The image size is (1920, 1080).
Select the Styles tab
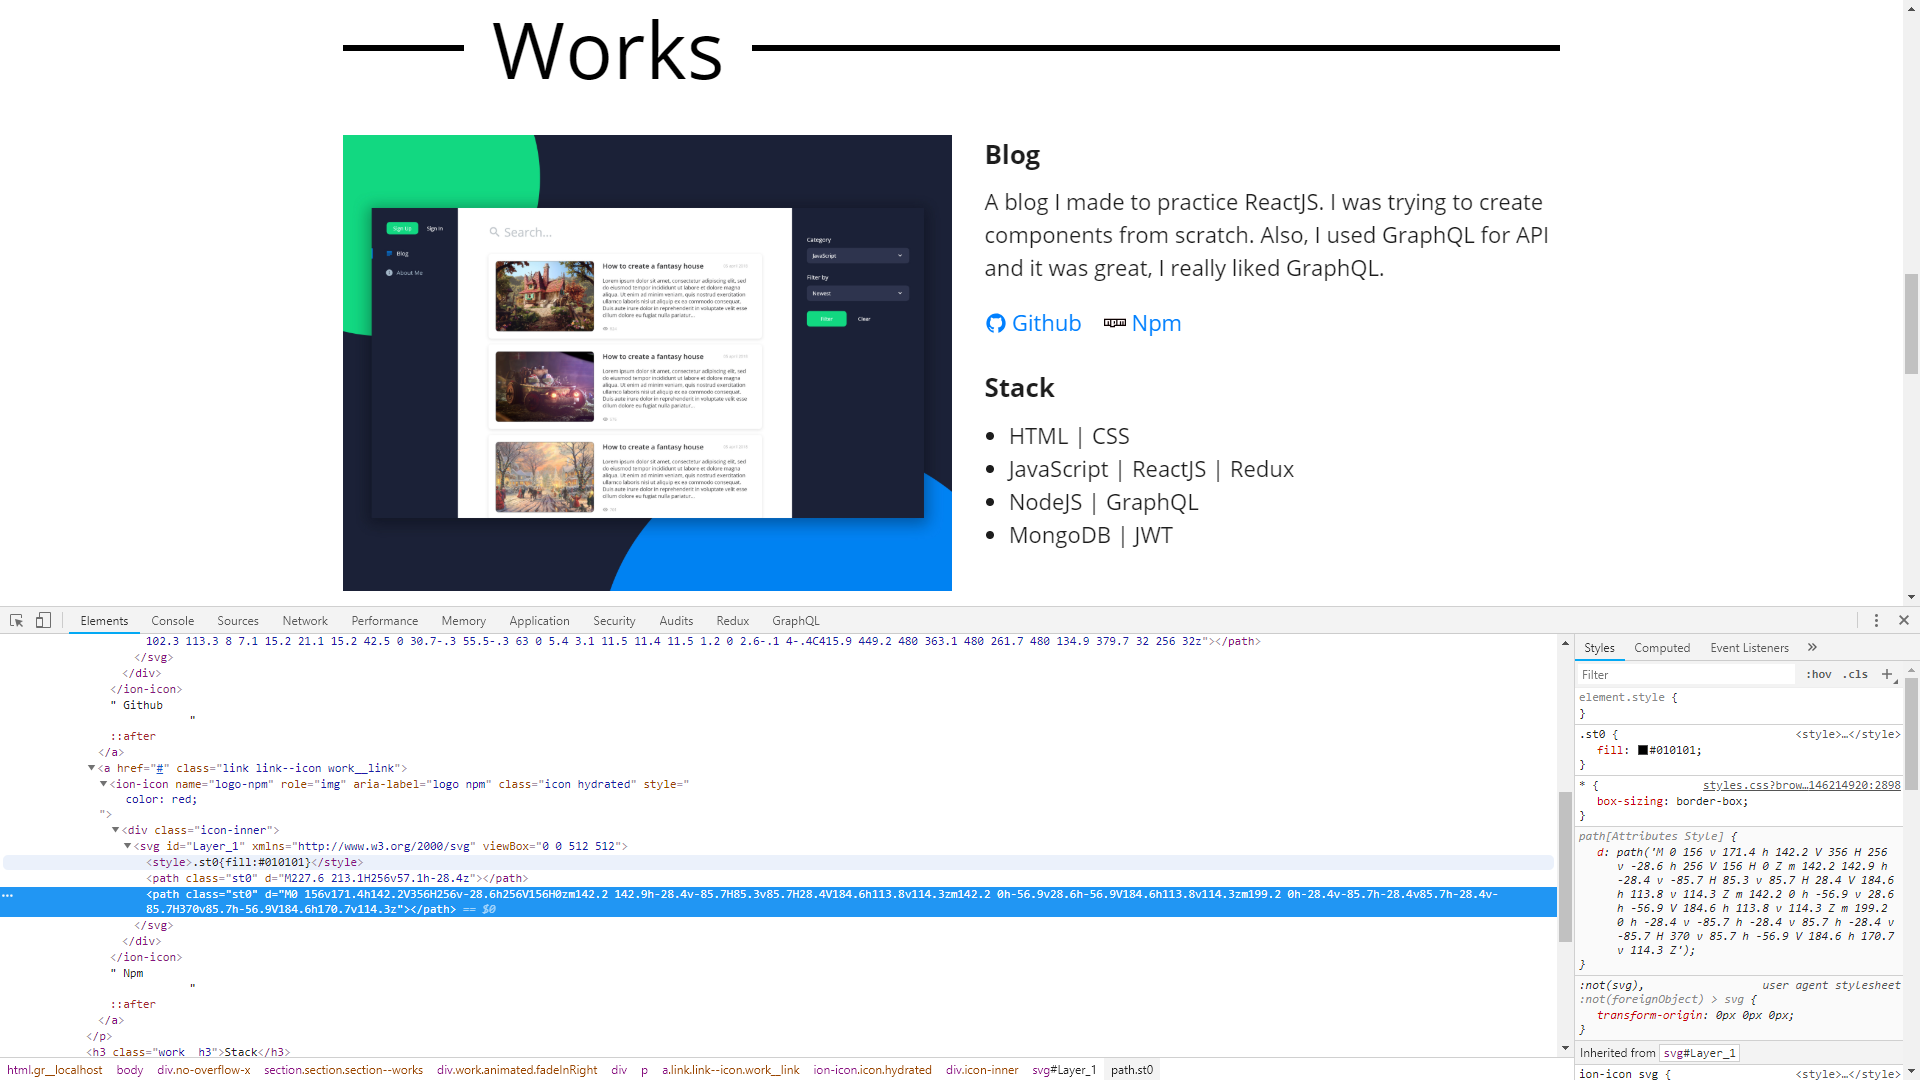tap(1599, 648)
